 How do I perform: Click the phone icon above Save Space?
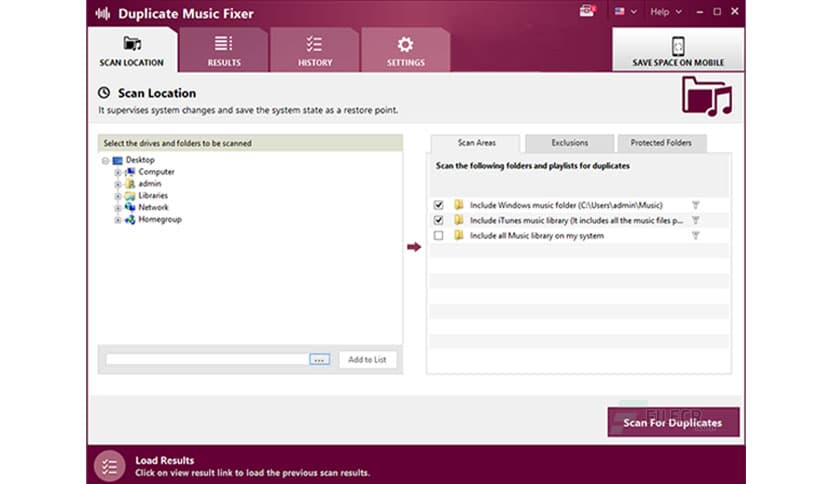point(678,46)
